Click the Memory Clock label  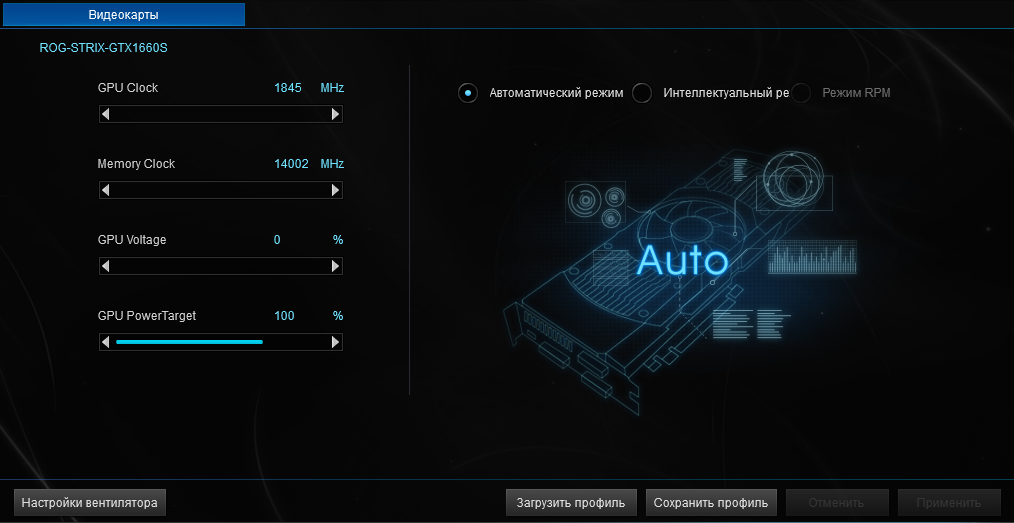[x=136, y=164]
